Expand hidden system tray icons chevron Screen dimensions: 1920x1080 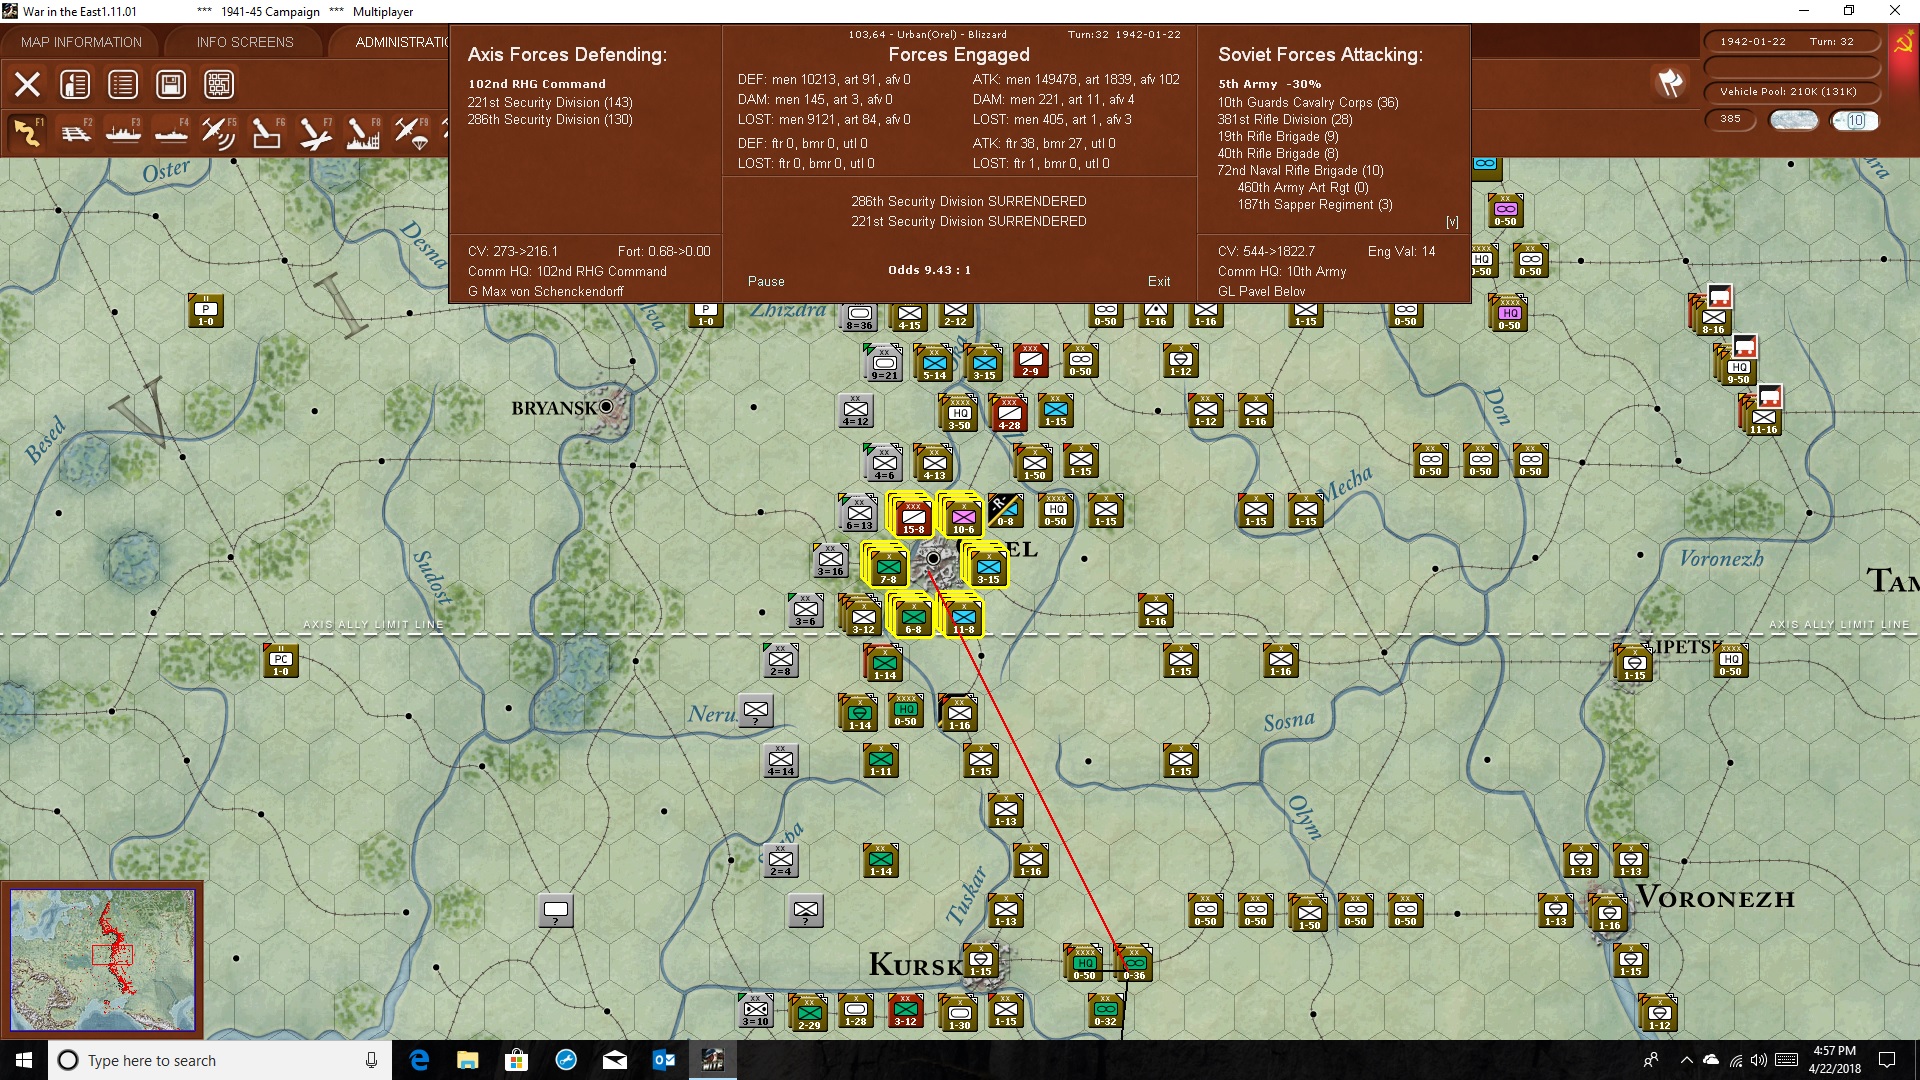point(1686,1060)
